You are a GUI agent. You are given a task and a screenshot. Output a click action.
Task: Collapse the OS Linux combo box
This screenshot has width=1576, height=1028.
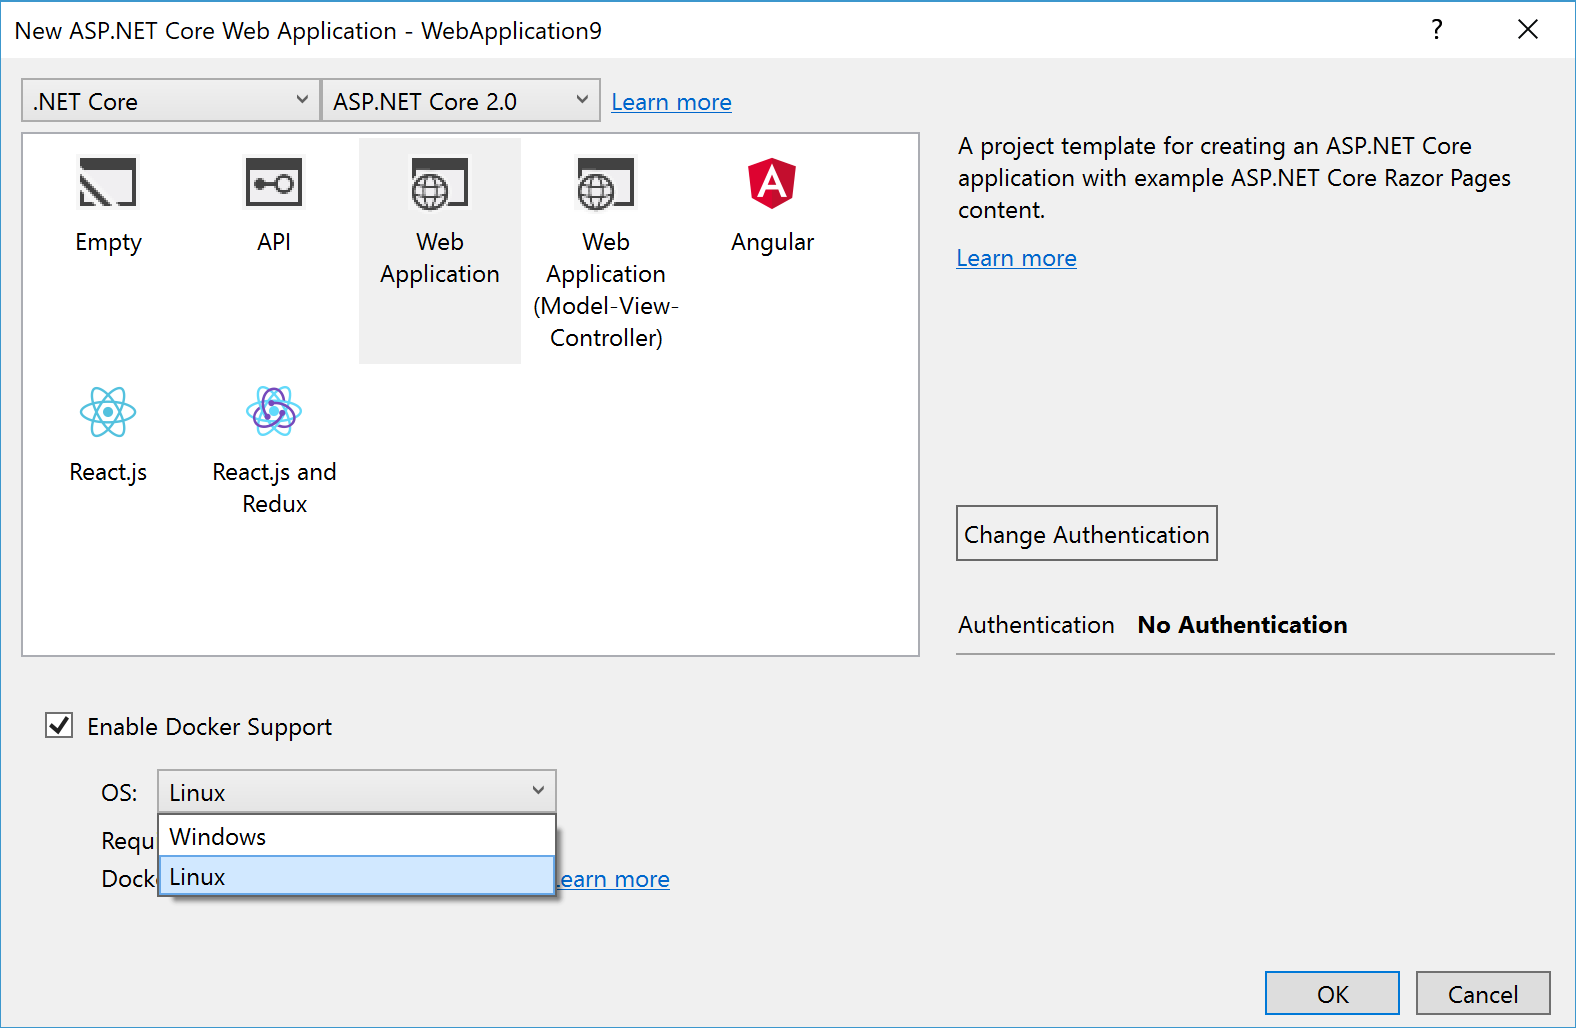(x=357, y=792)
